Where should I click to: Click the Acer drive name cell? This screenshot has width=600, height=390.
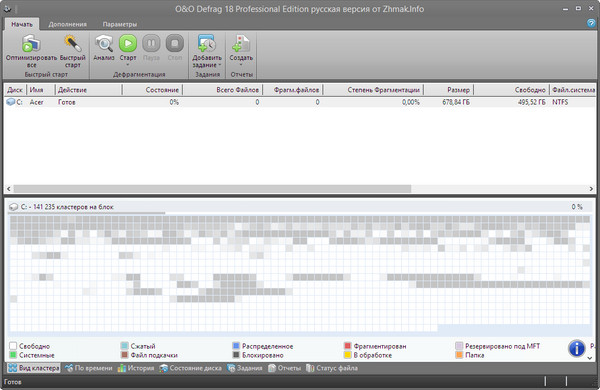coord(36,102)
